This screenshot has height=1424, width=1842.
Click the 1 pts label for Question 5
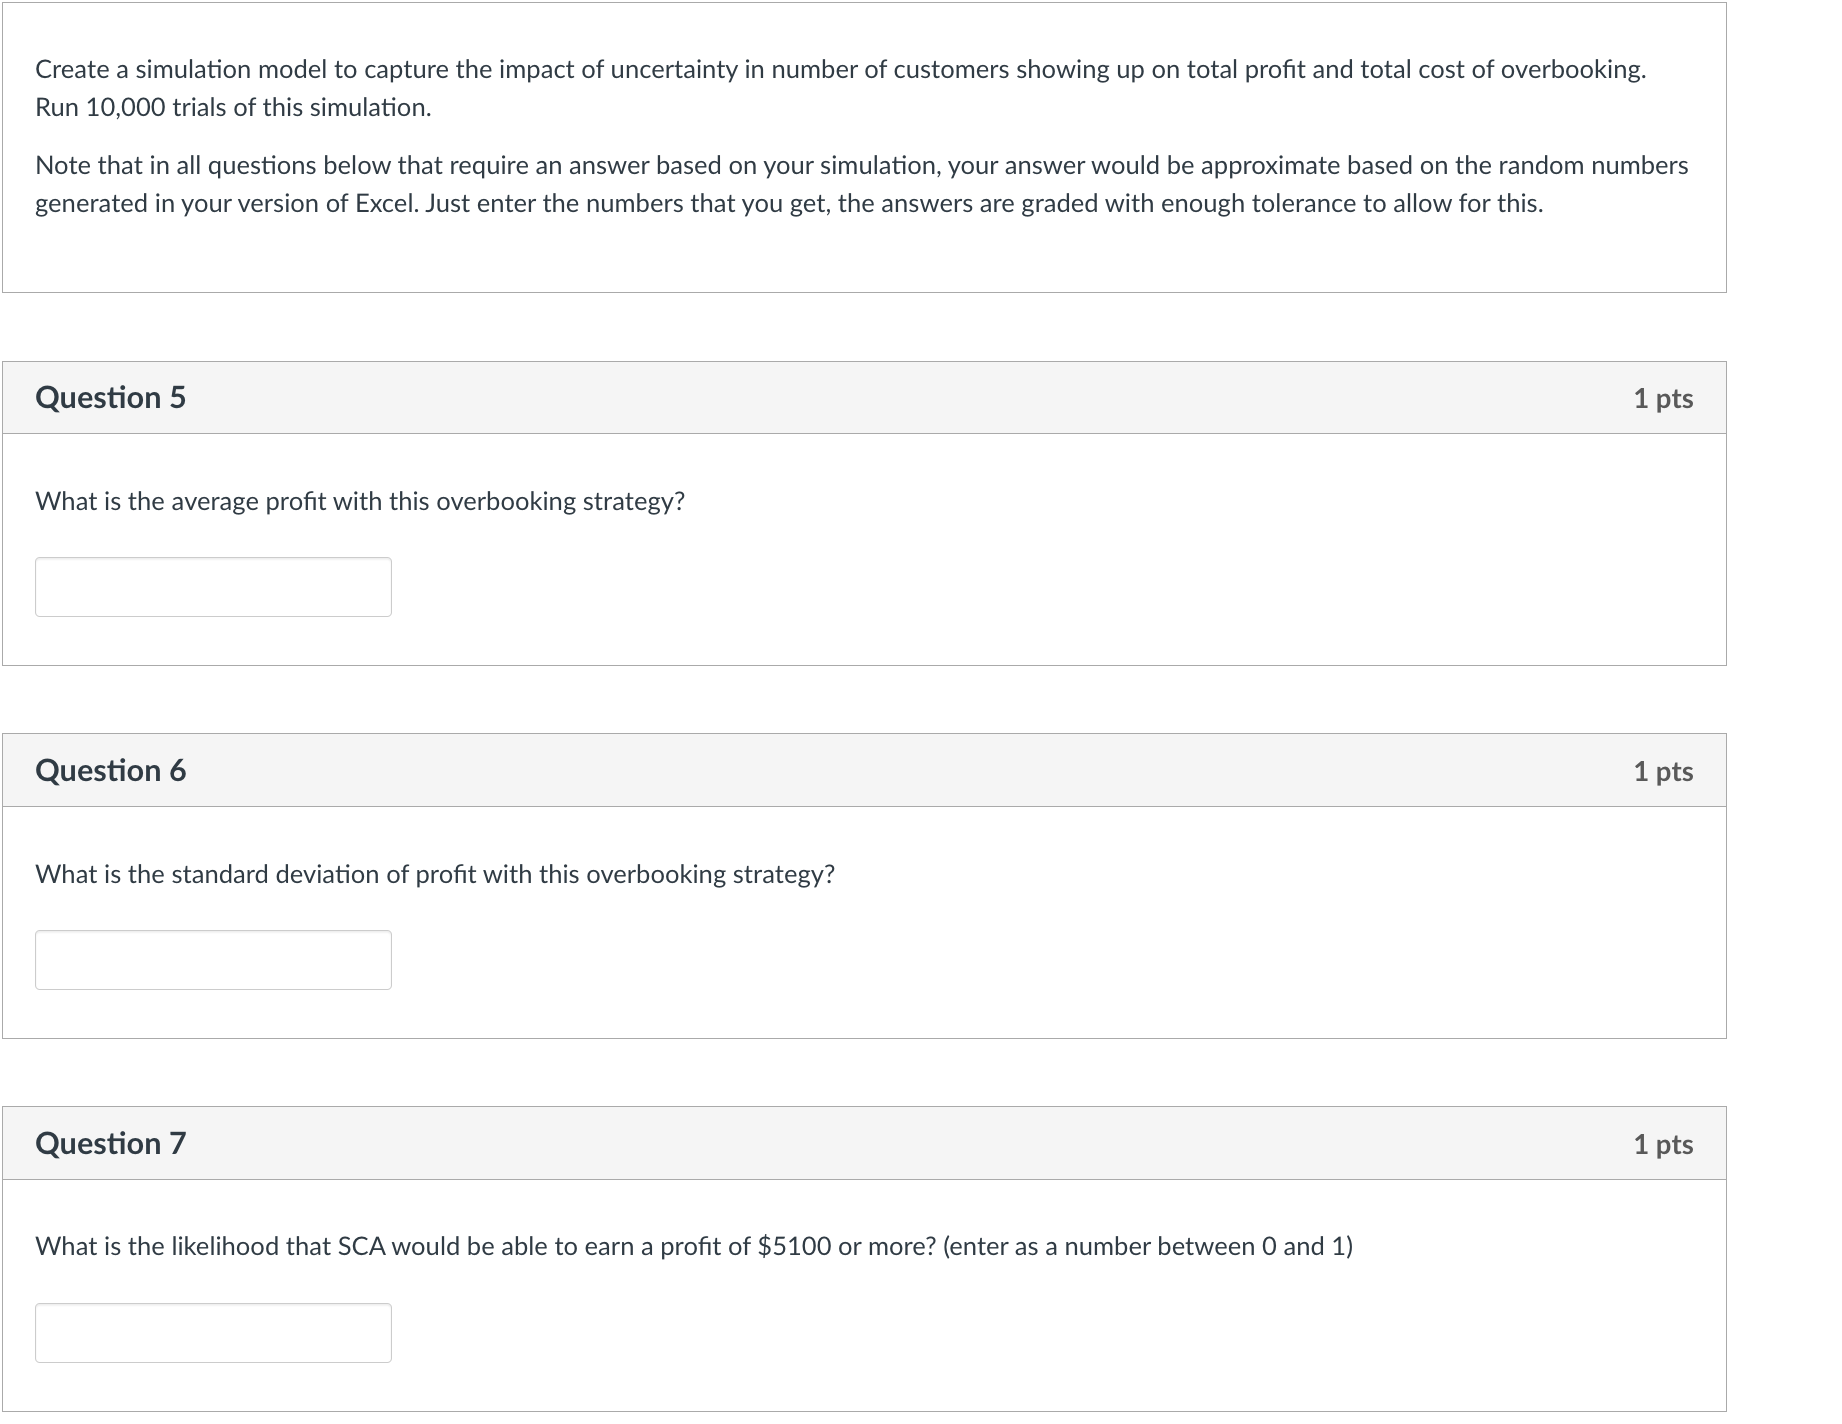point(1663,398)
